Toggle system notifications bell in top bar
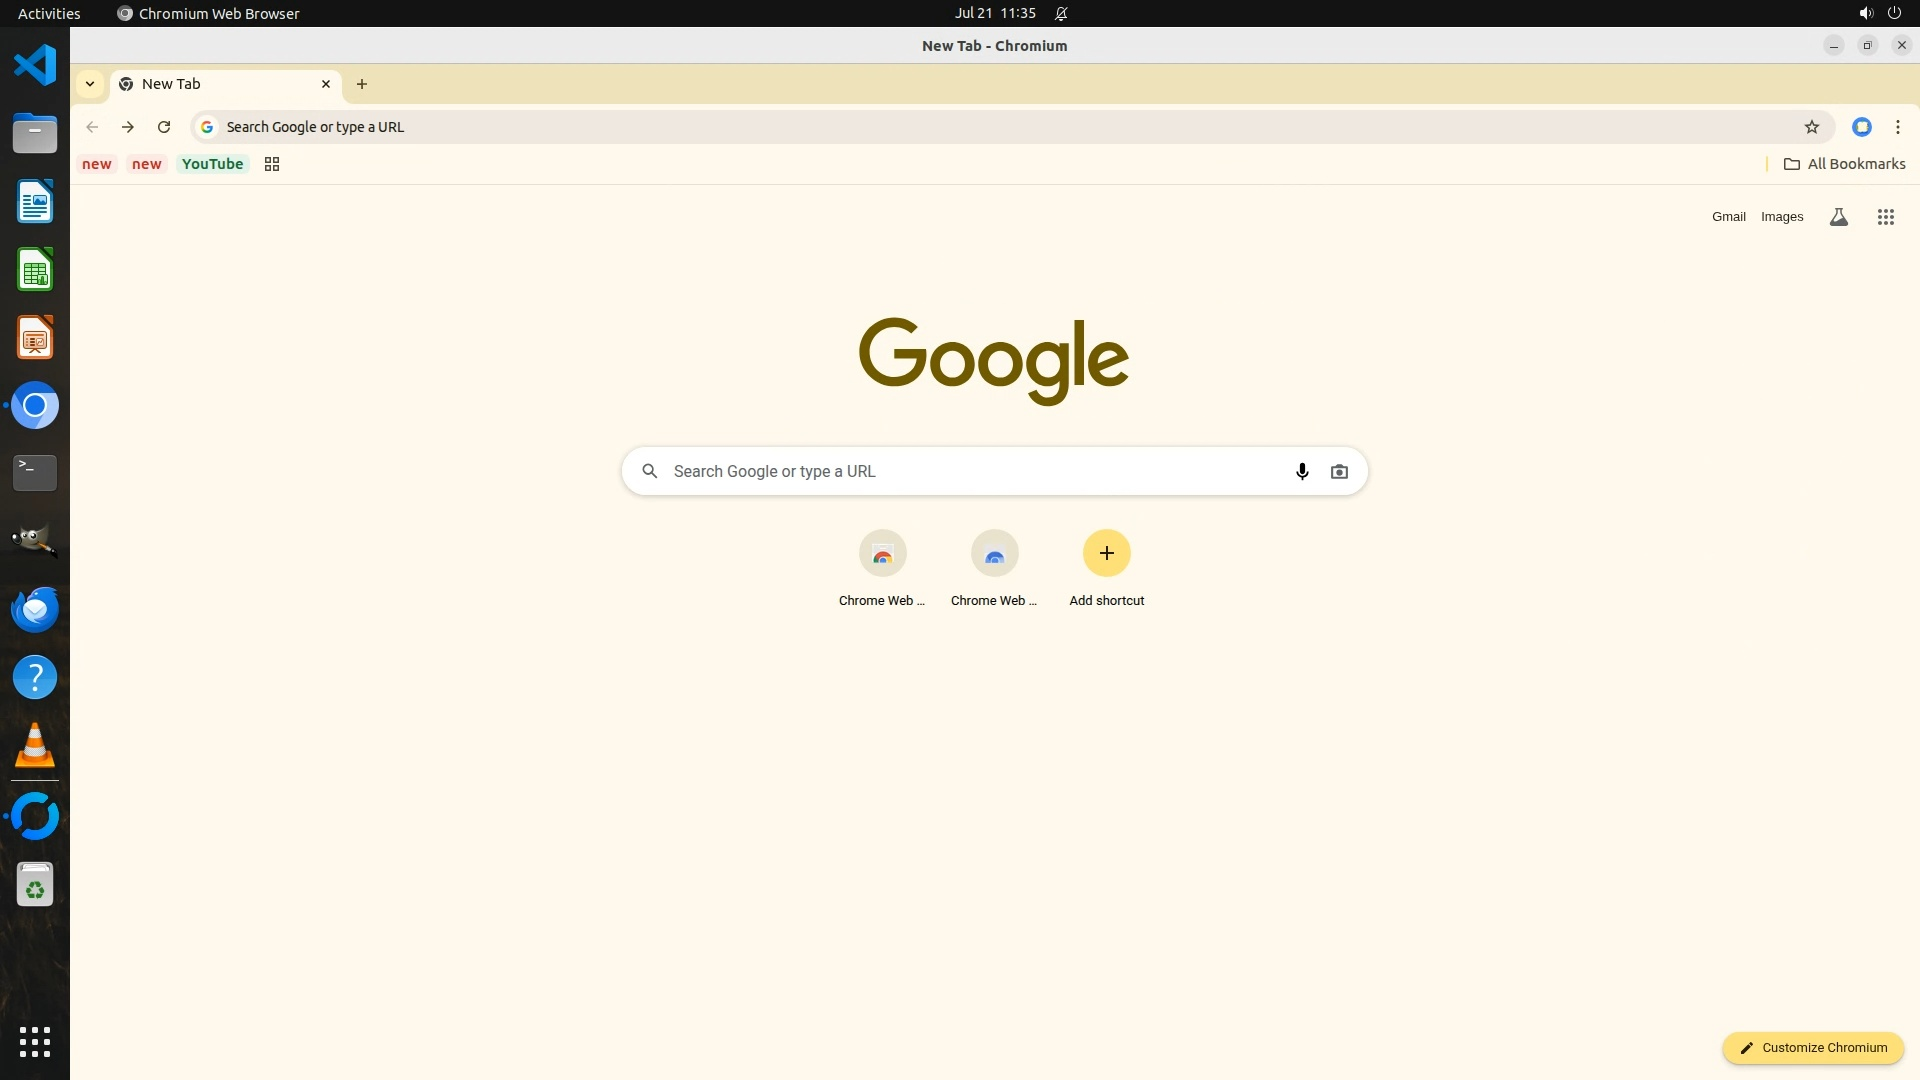The image size is (1920, 1080). pyautogui.click(x=1061, y=14)
